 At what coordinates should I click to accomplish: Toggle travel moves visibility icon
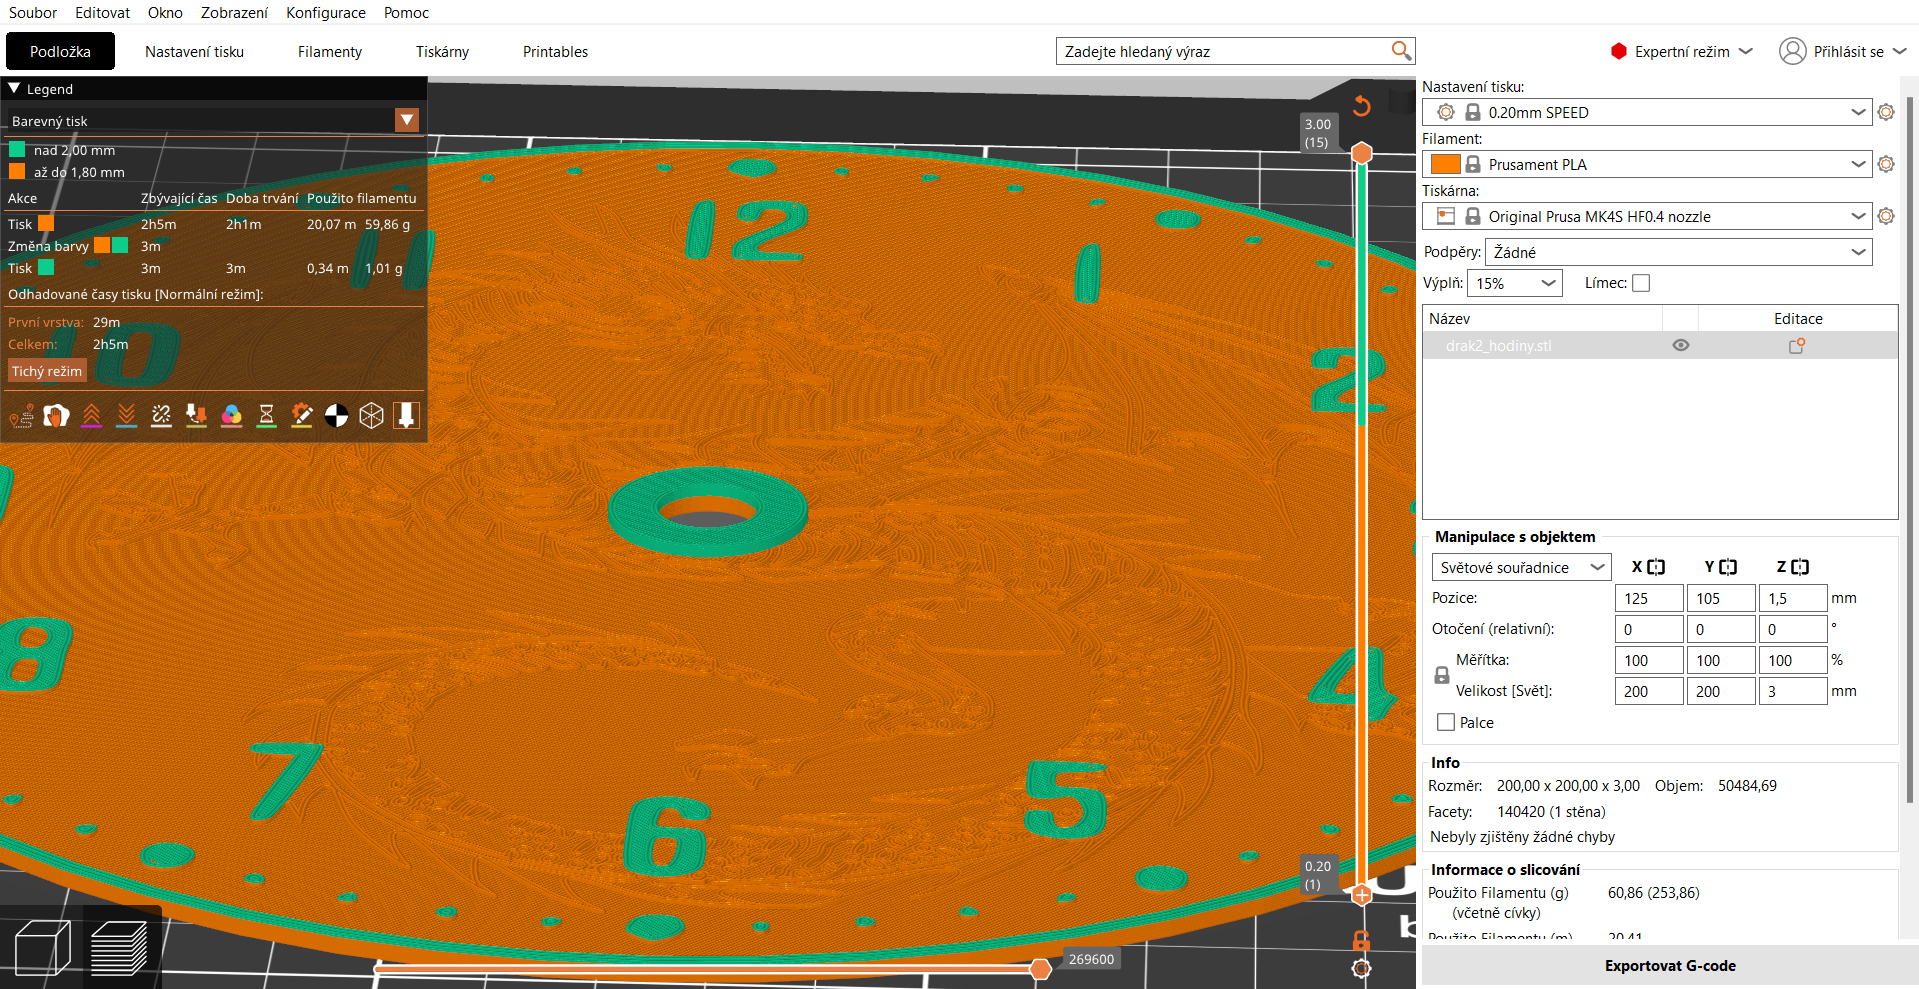tap(21, 415)
